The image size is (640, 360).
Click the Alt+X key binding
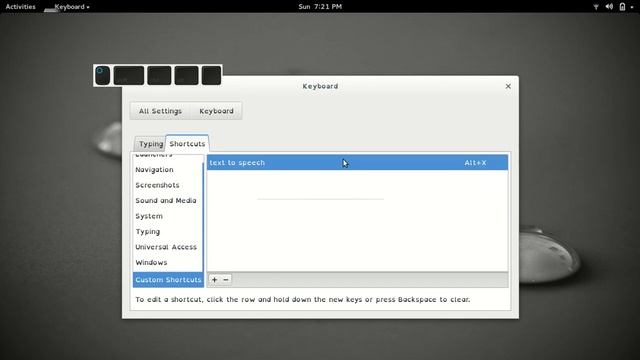tap(476, 162)
